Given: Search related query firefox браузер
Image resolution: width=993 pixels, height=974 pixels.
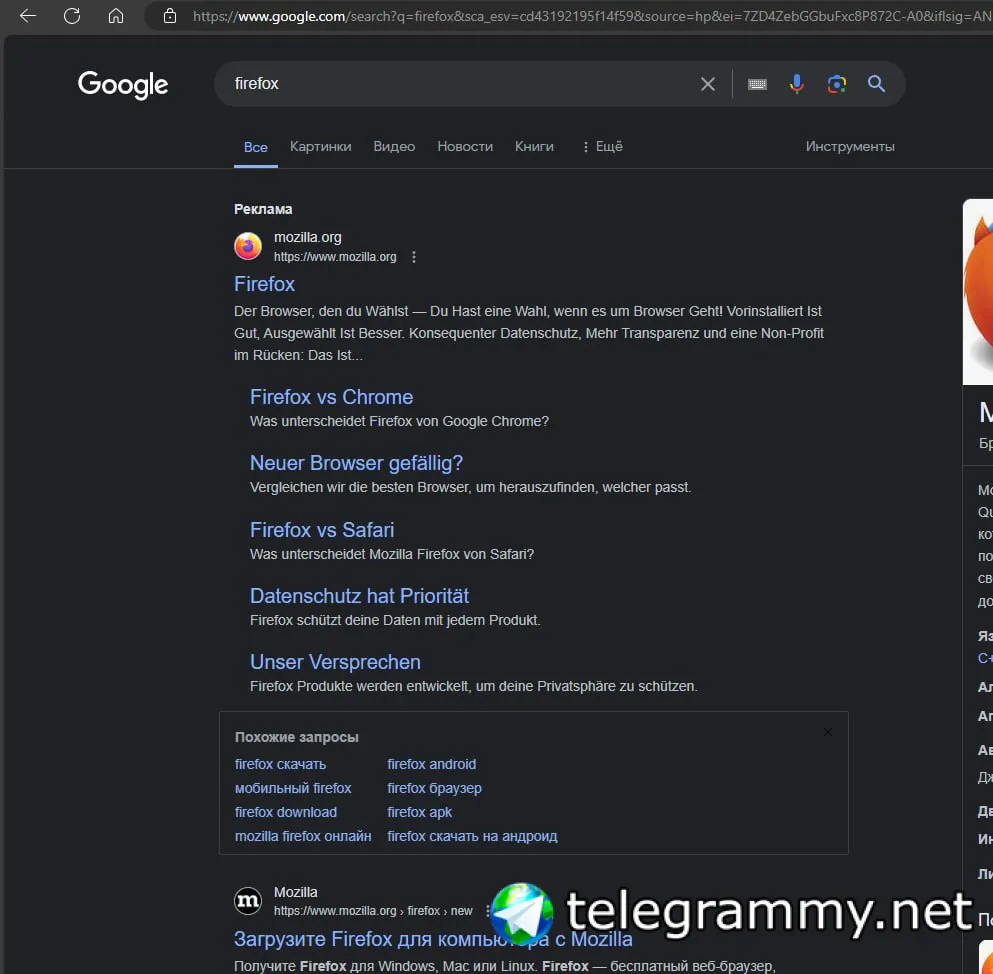Looking at the screenshot, I should pos(434,788).
